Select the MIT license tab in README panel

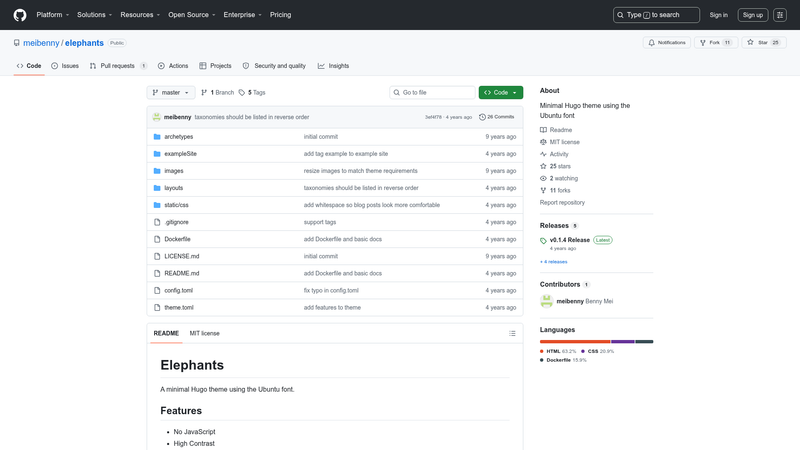(205, 333)
